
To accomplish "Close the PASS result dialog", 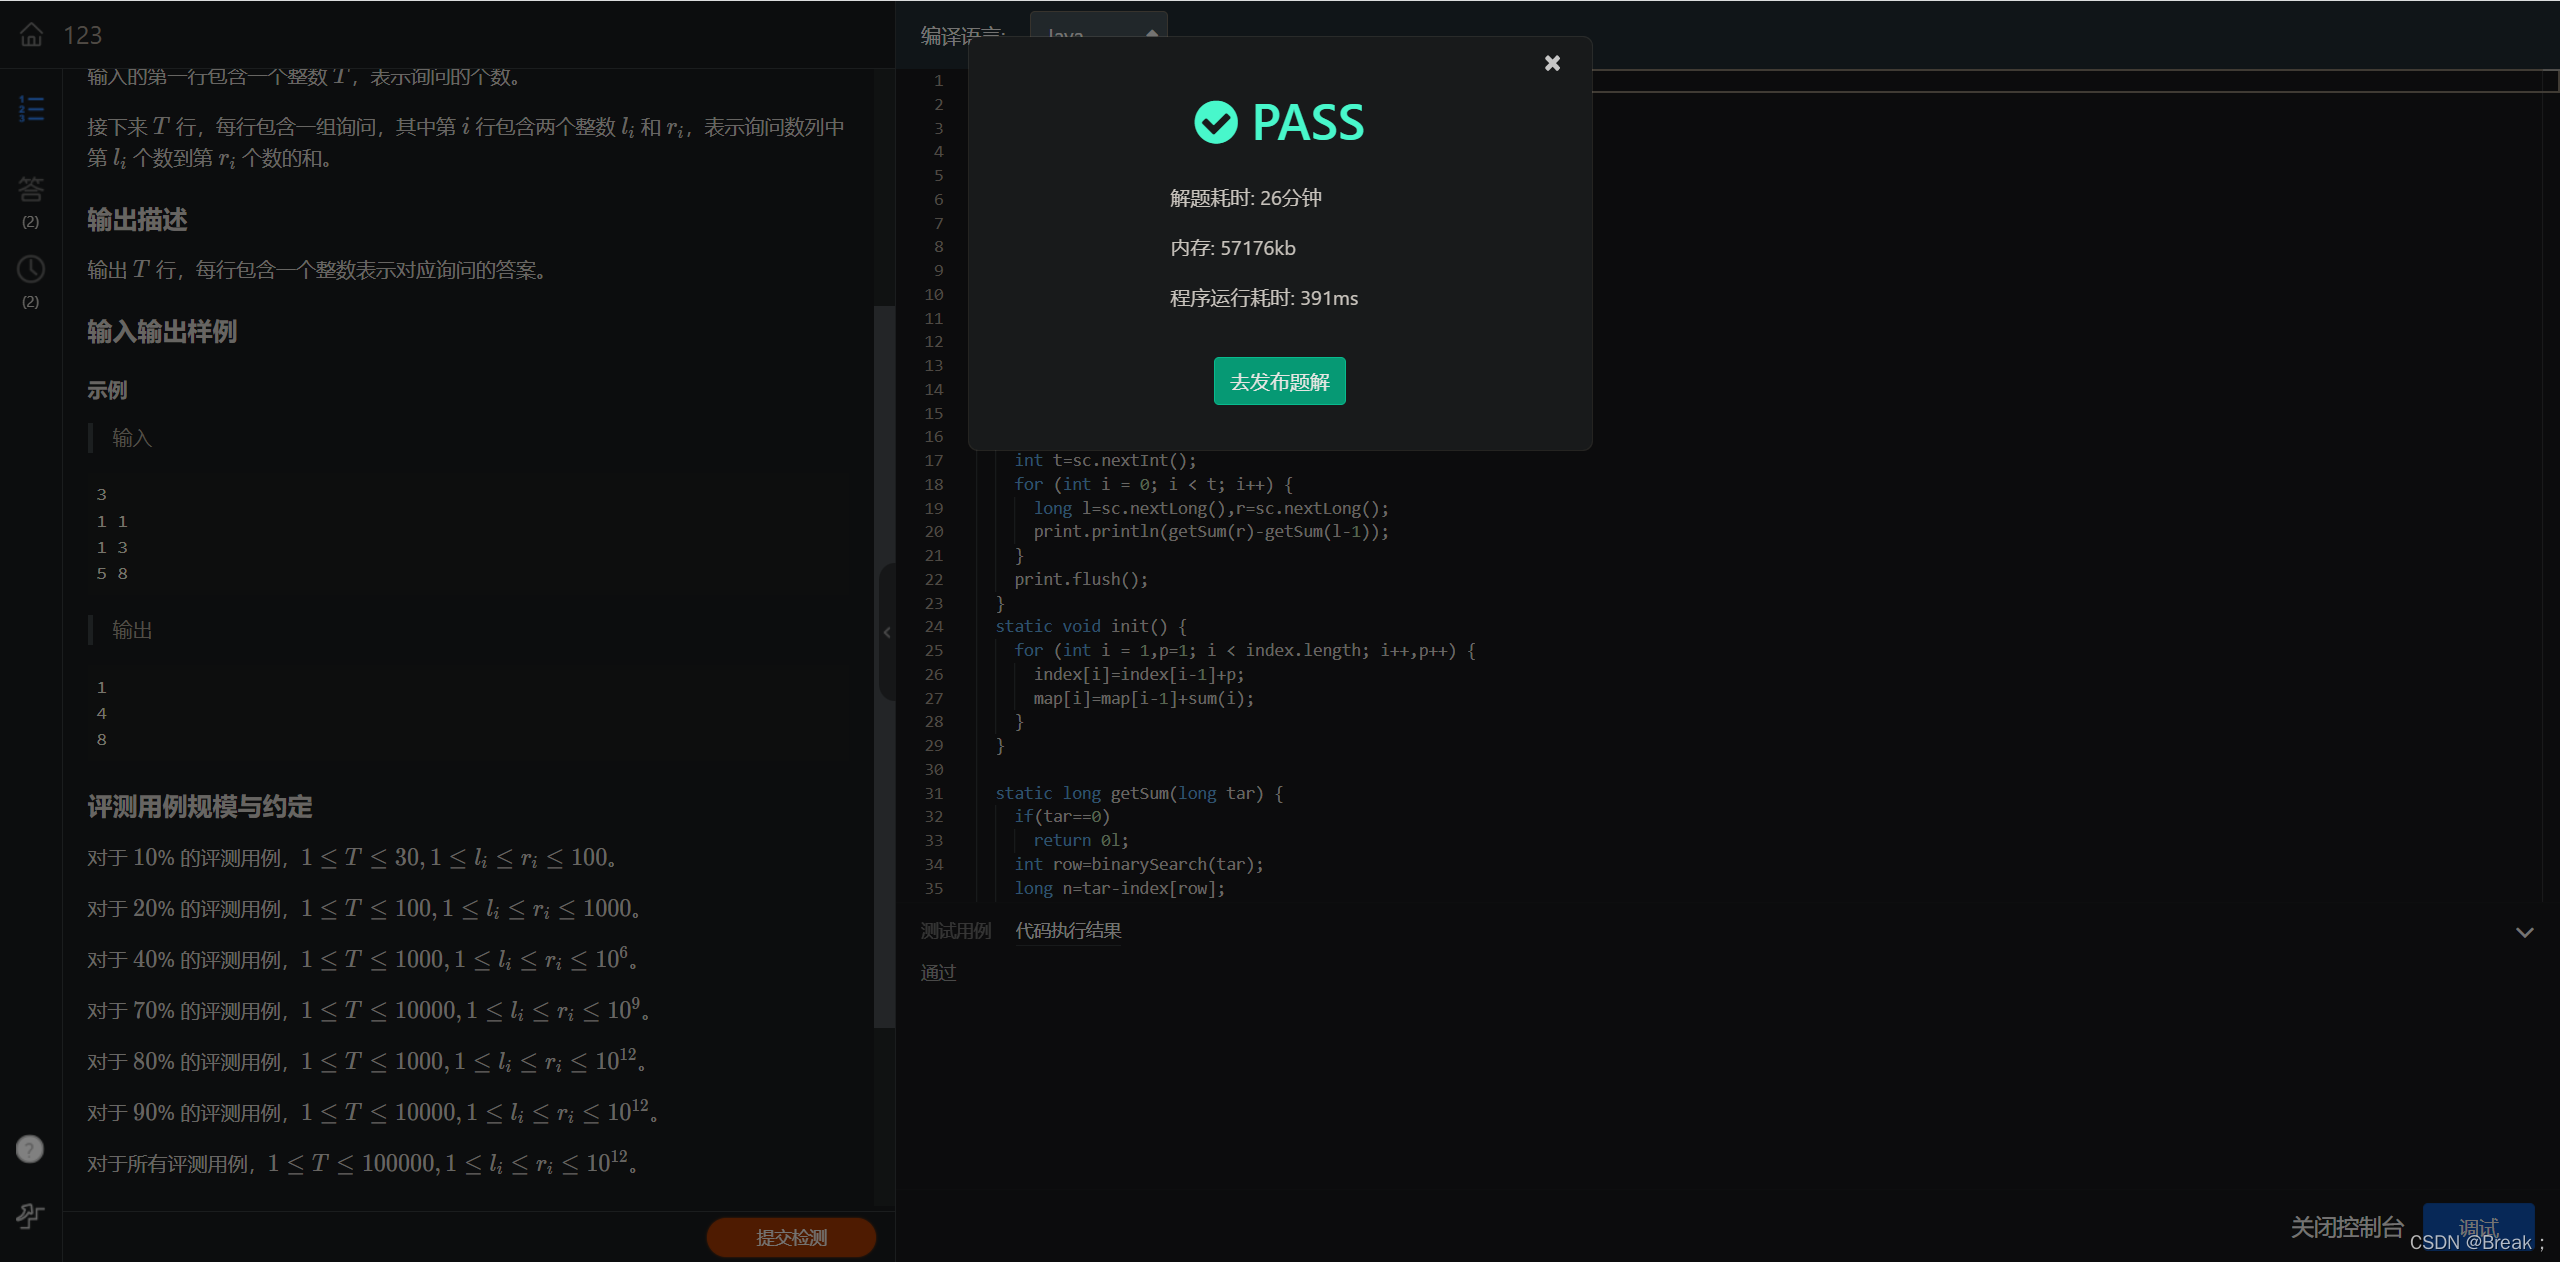I will (x=1552, y=63).
